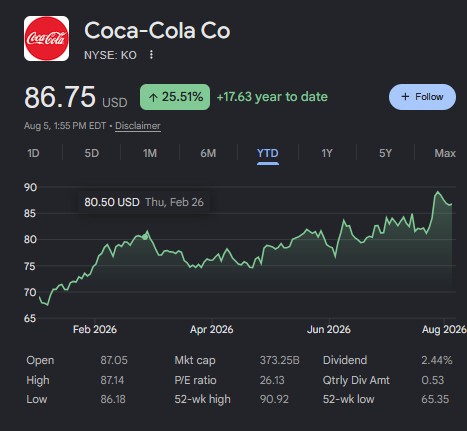467x431 pixels.
Task: Select the Max time range tab
Action: click(x=445, y=153)
